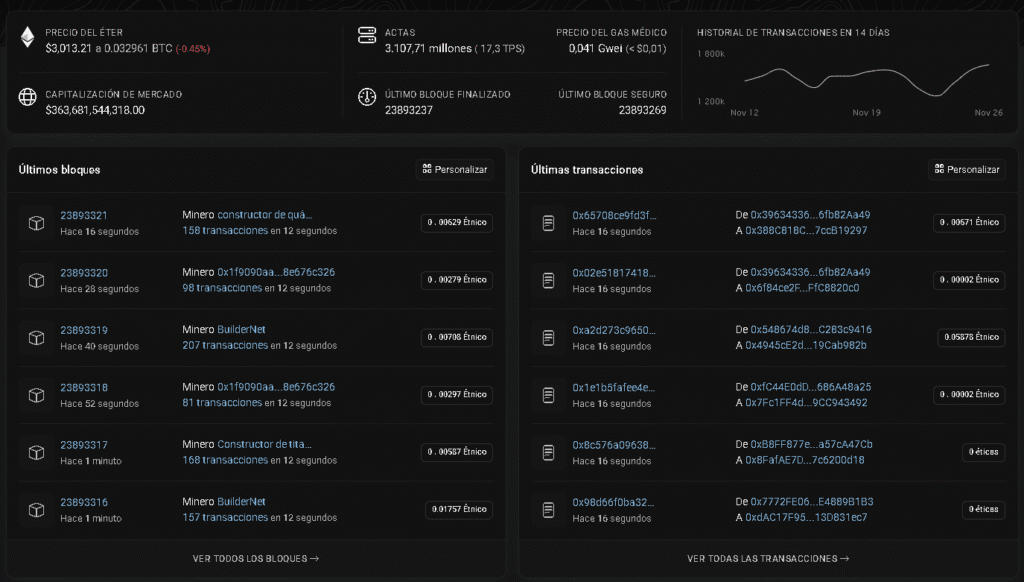This screenshot has height=582, width=1024.
Task: Click the globe icon next to capitalización de mercado
Action: click(27, 97)
